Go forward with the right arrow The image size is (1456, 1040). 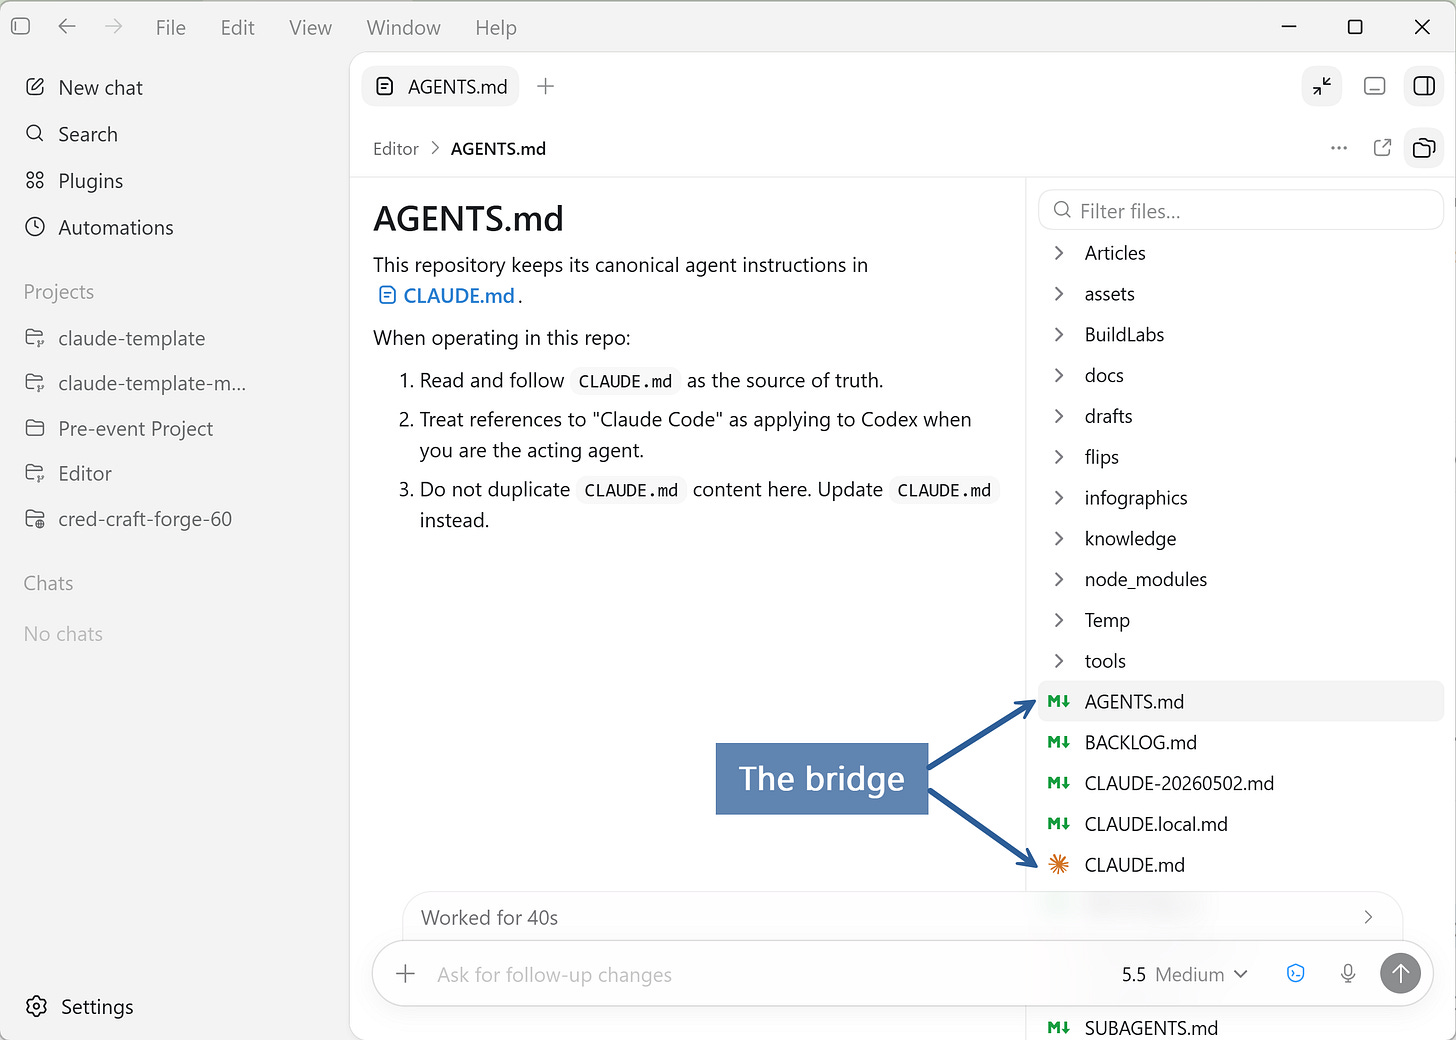pos(114,27)
